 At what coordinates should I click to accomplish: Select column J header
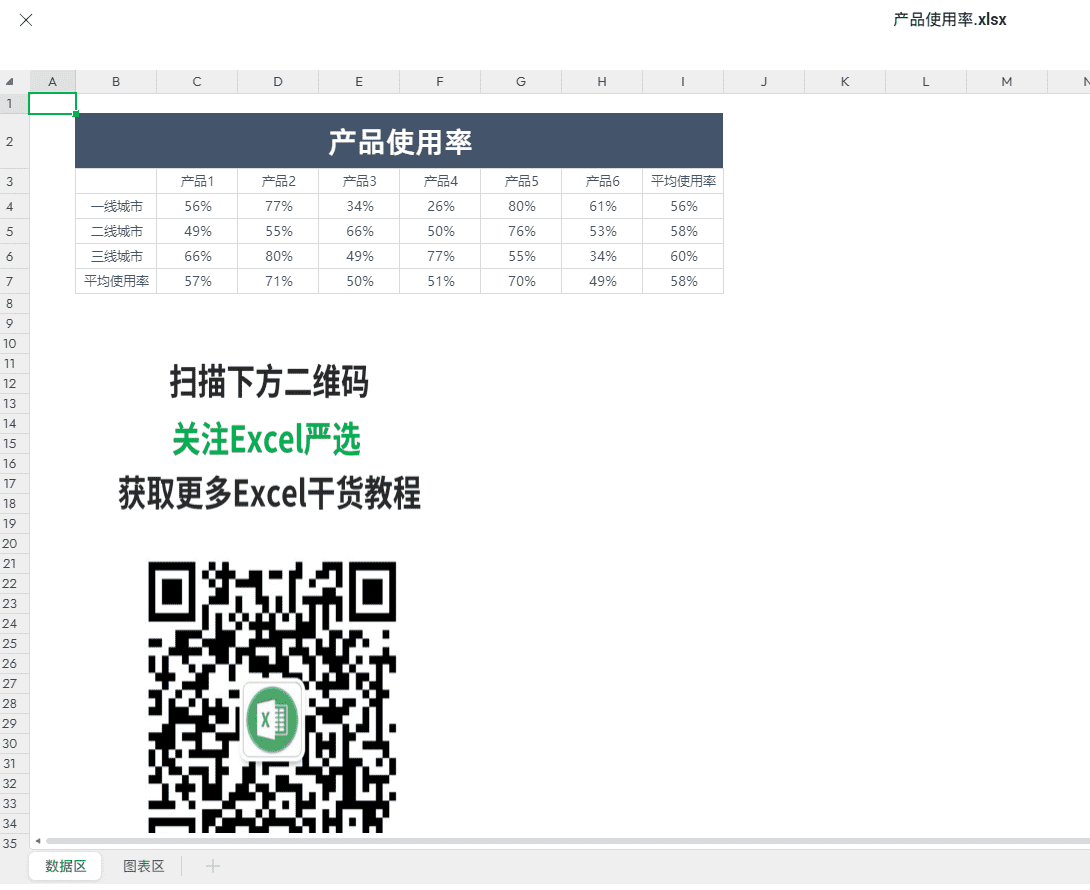[x=764, y=81]
